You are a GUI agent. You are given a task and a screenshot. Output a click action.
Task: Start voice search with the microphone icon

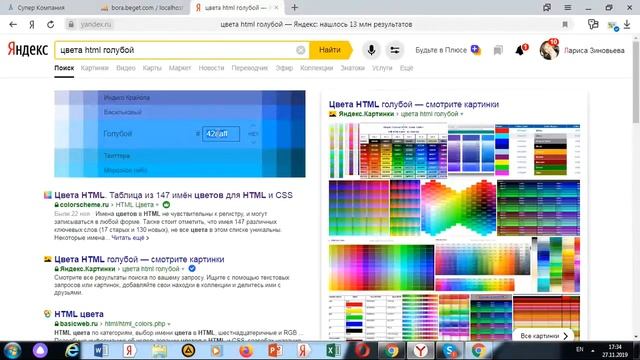371,50
